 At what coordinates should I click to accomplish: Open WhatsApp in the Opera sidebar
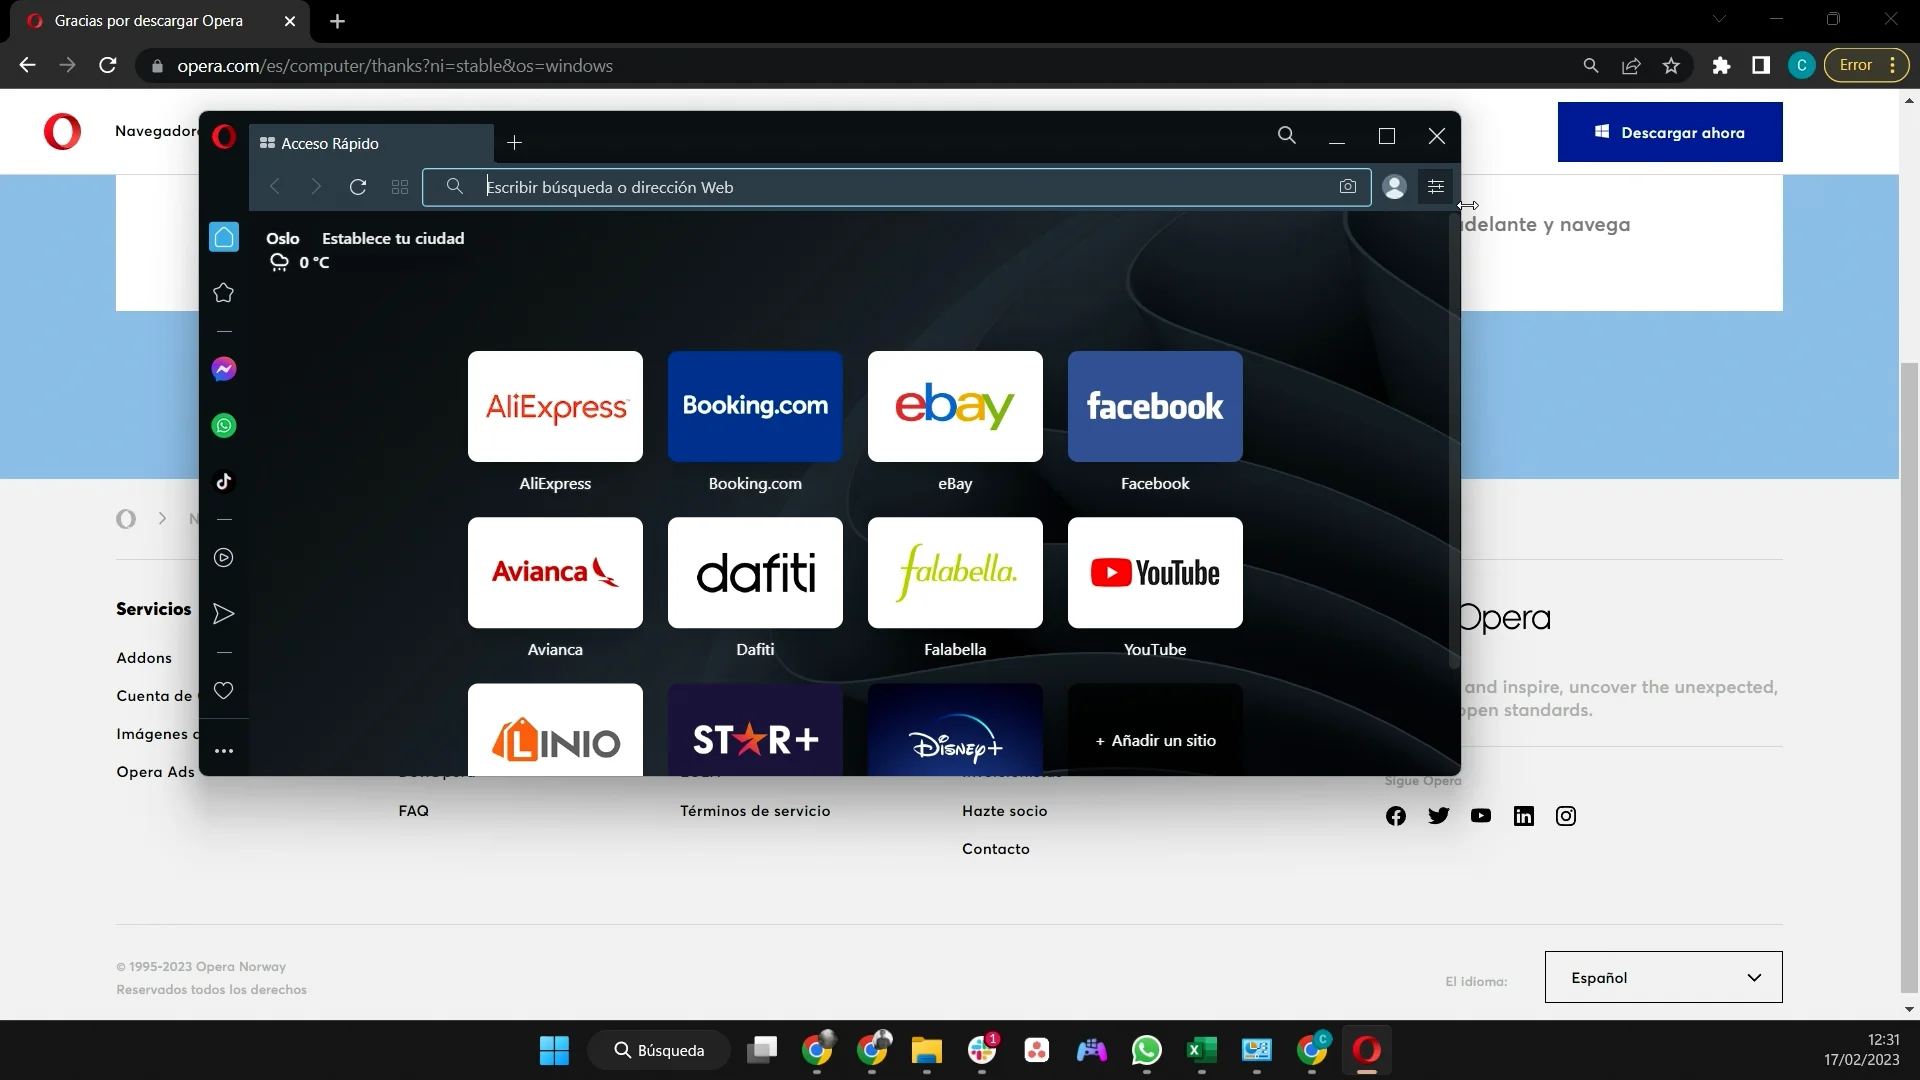(224, 426)
